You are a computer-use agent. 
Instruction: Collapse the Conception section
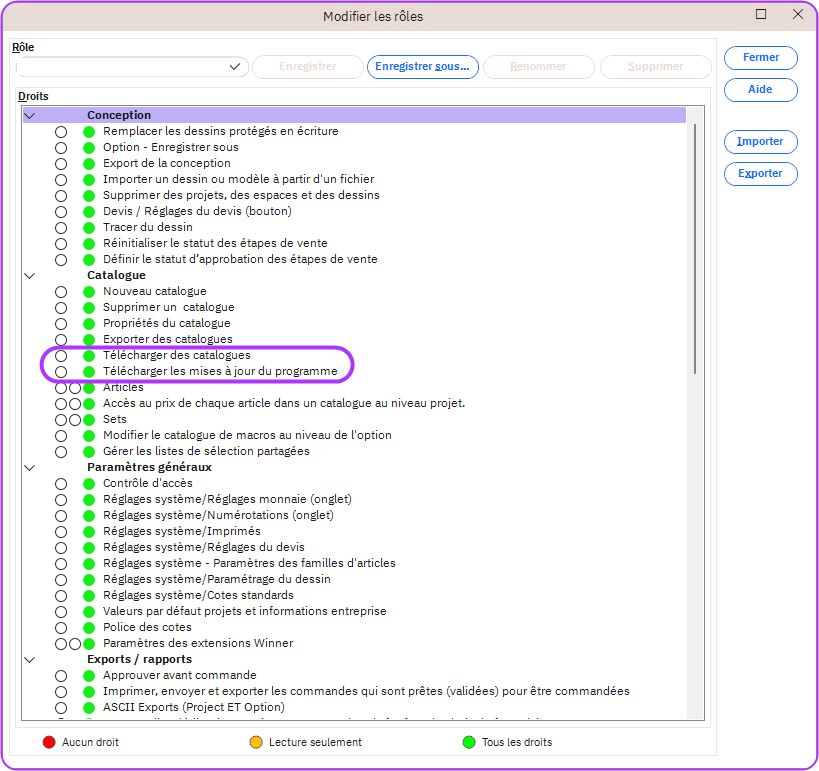30,115
